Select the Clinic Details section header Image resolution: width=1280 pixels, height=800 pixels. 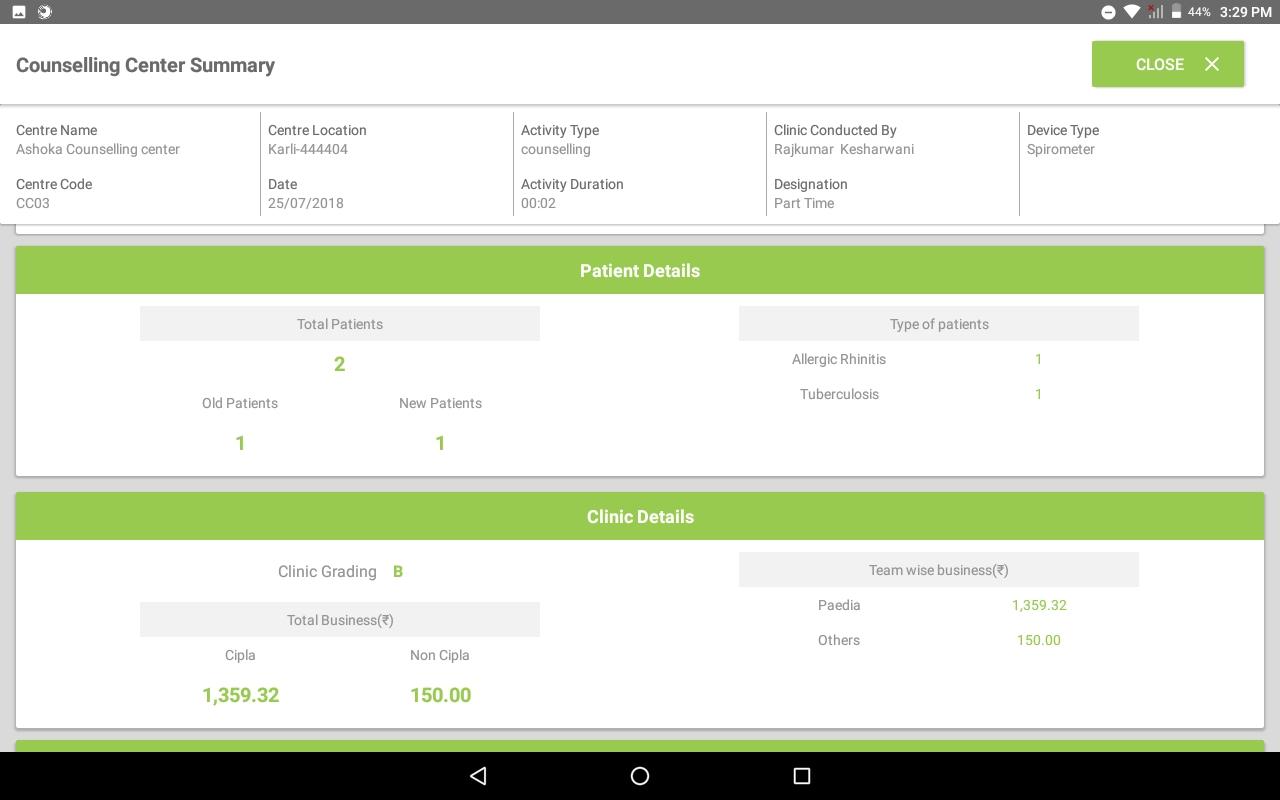[x=640, y=516]
